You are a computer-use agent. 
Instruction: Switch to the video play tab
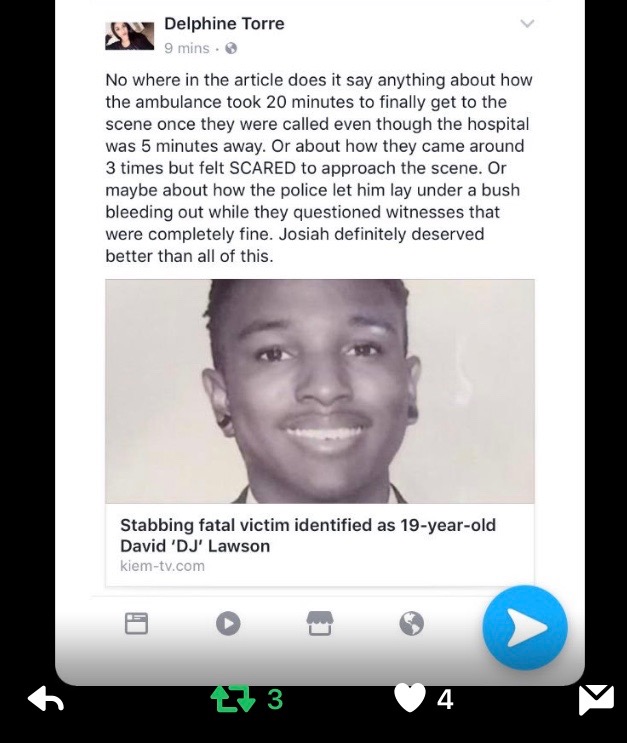(x=228, y=623)
